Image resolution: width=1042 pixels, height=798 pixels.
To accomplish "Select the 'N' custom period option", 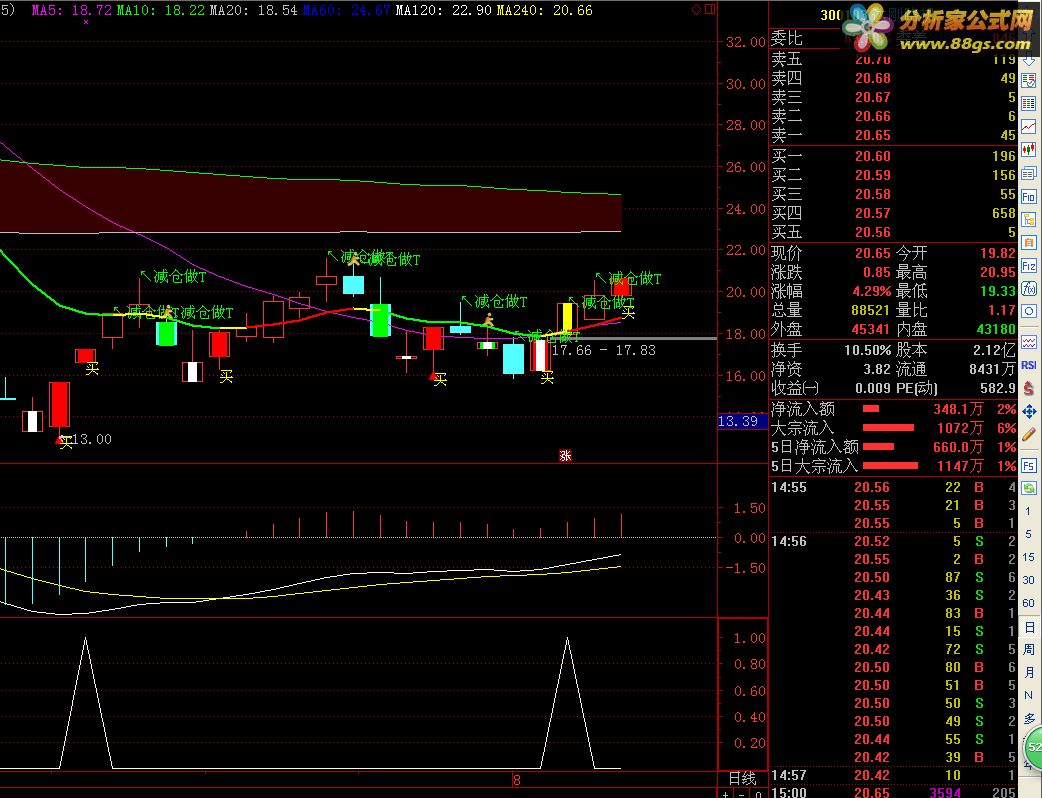I will coord(1029,695).
